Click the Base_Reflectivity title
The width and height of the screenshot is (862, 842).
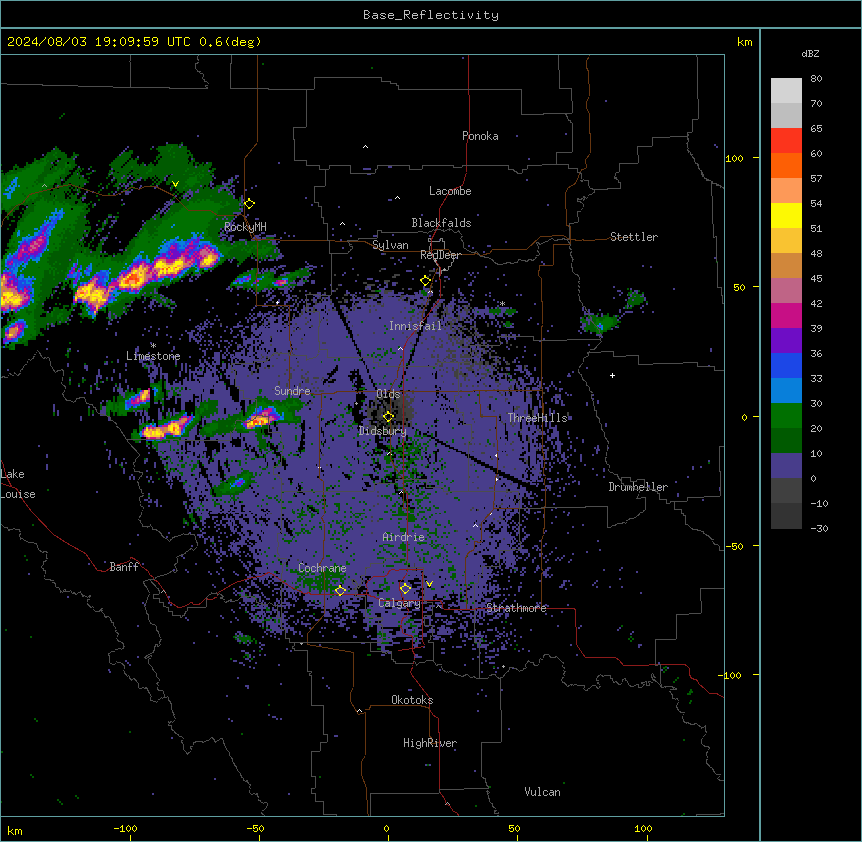coord(431,15)
